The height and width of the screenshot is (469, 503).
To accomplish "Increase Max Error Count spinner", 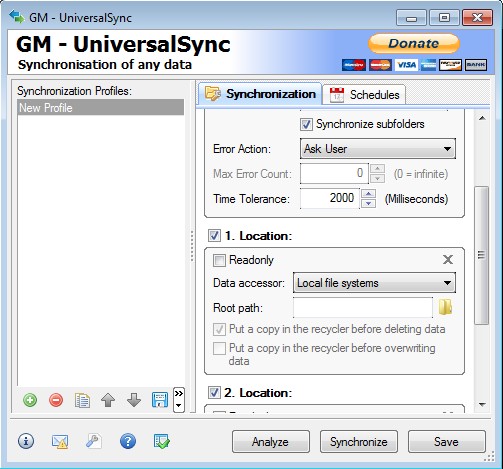I will pyautogui.click(x=378, y=168).
